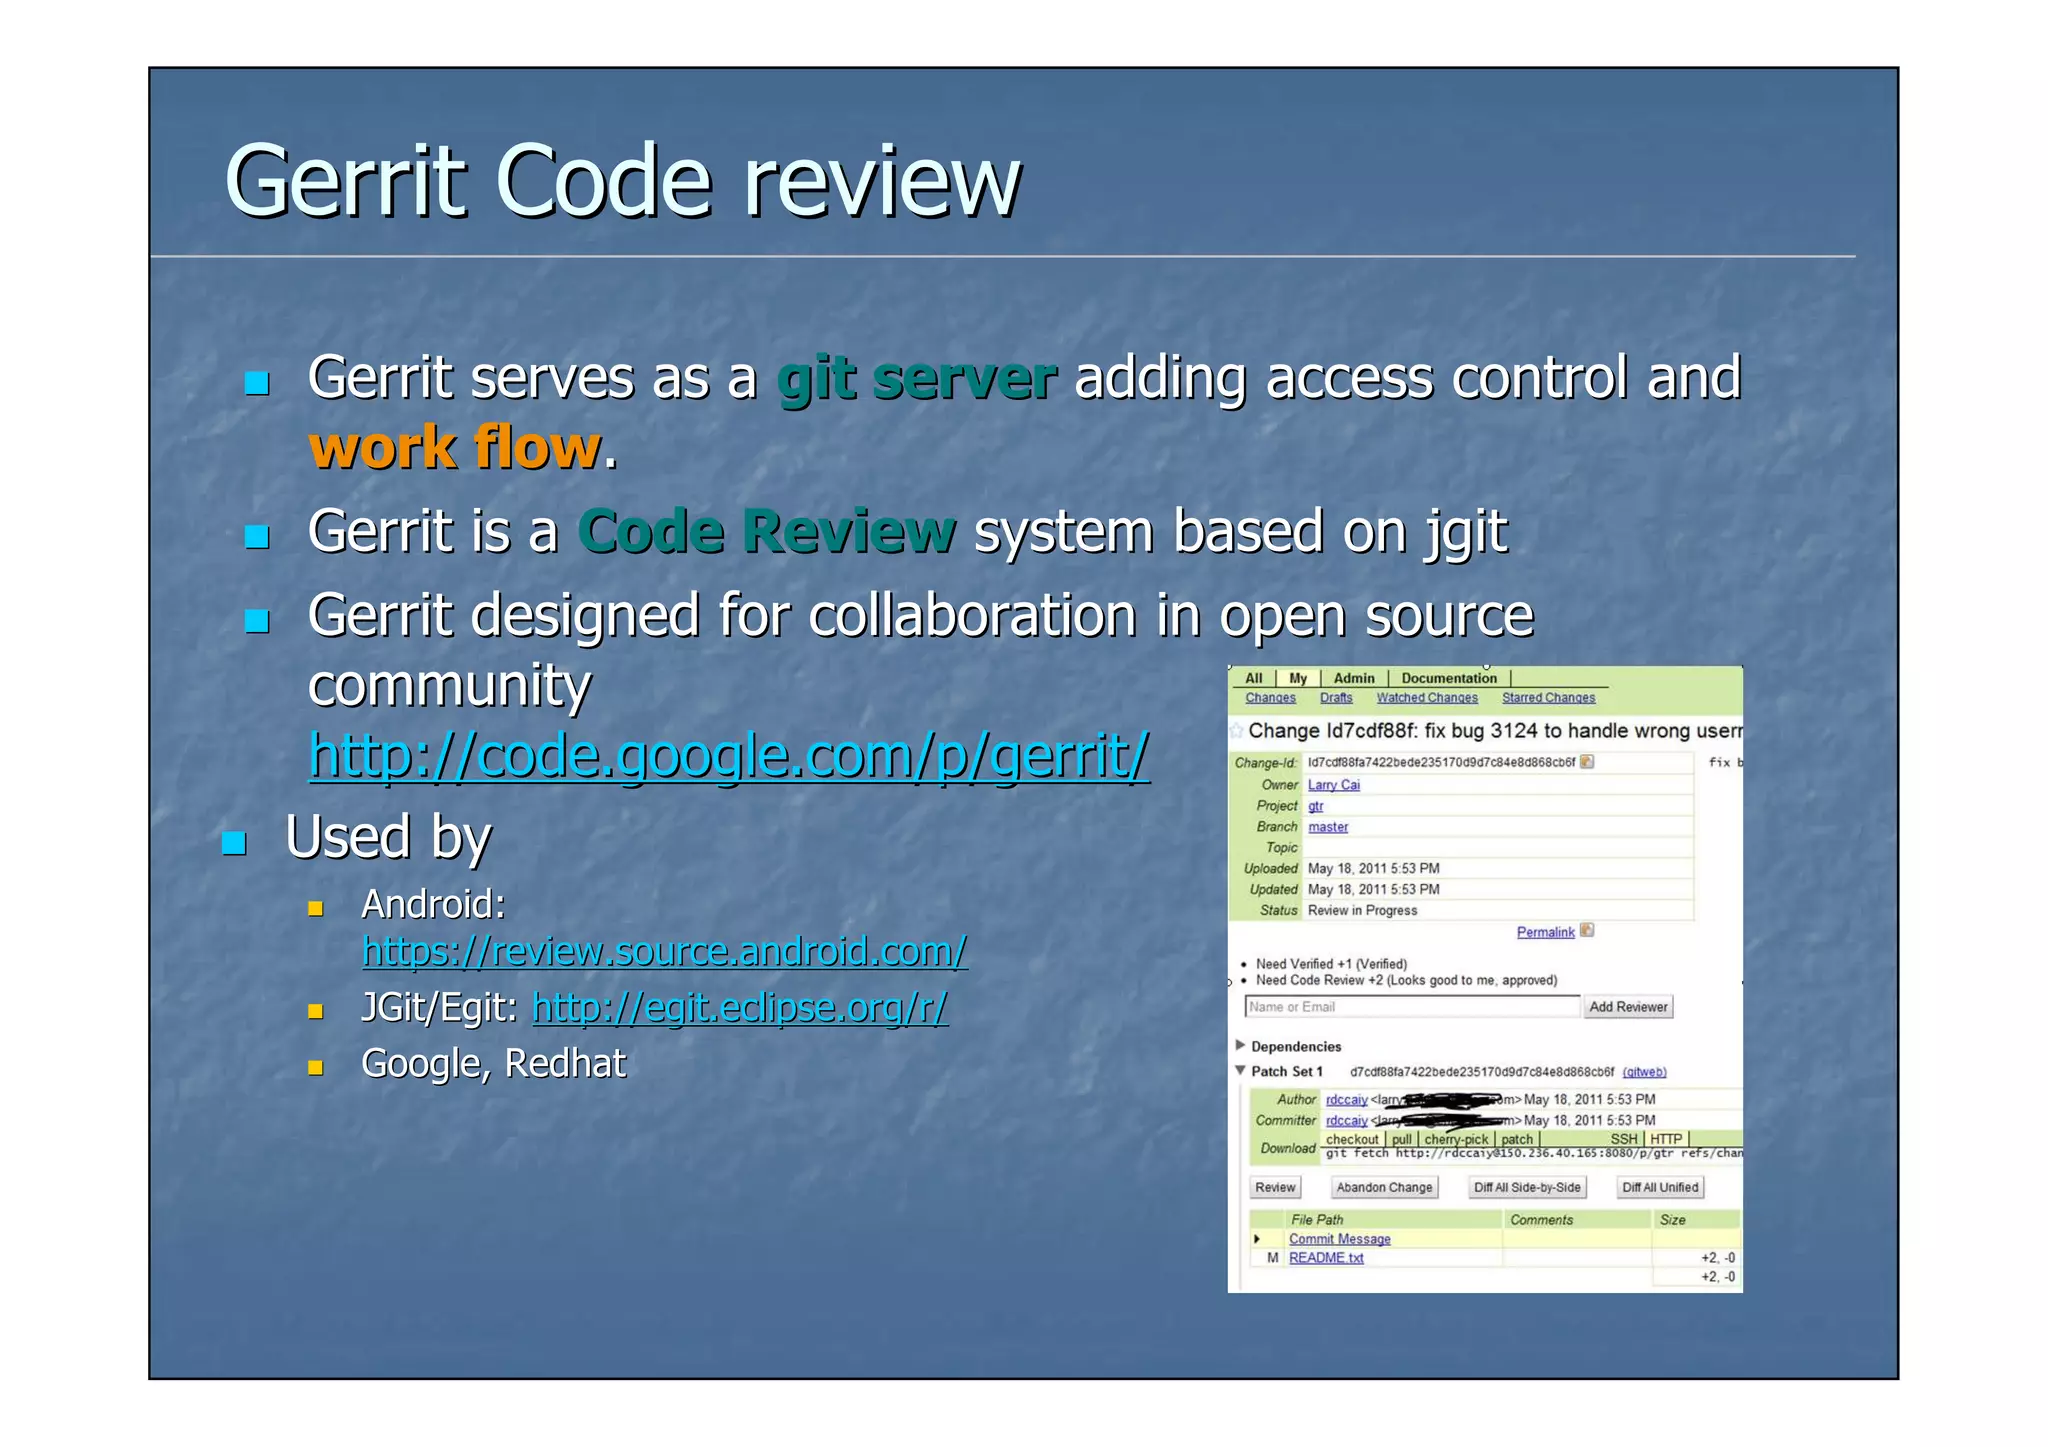
Task: Open the egit.eclipse.org/r link
Action: 740,1007
